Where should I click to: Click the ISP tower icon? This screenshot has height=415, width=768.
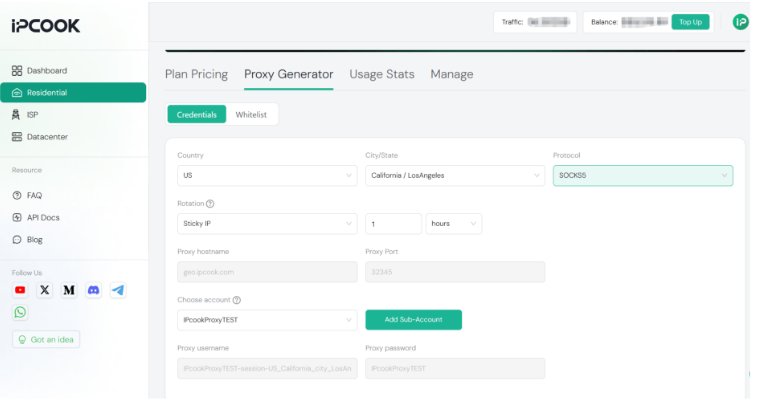pos(16,115)
